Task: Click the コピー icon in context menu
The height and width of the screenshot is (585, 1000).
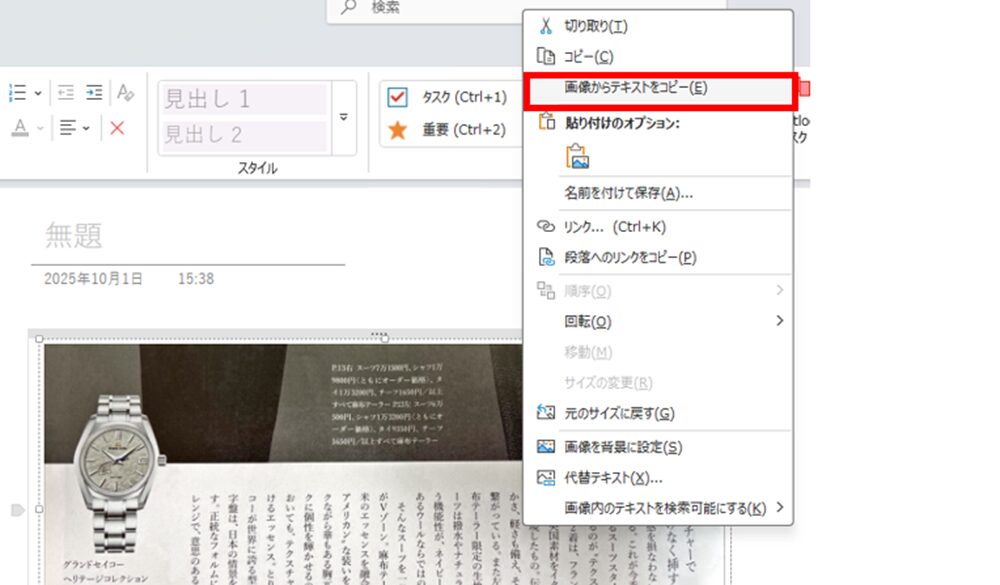Action: [546, 57]
